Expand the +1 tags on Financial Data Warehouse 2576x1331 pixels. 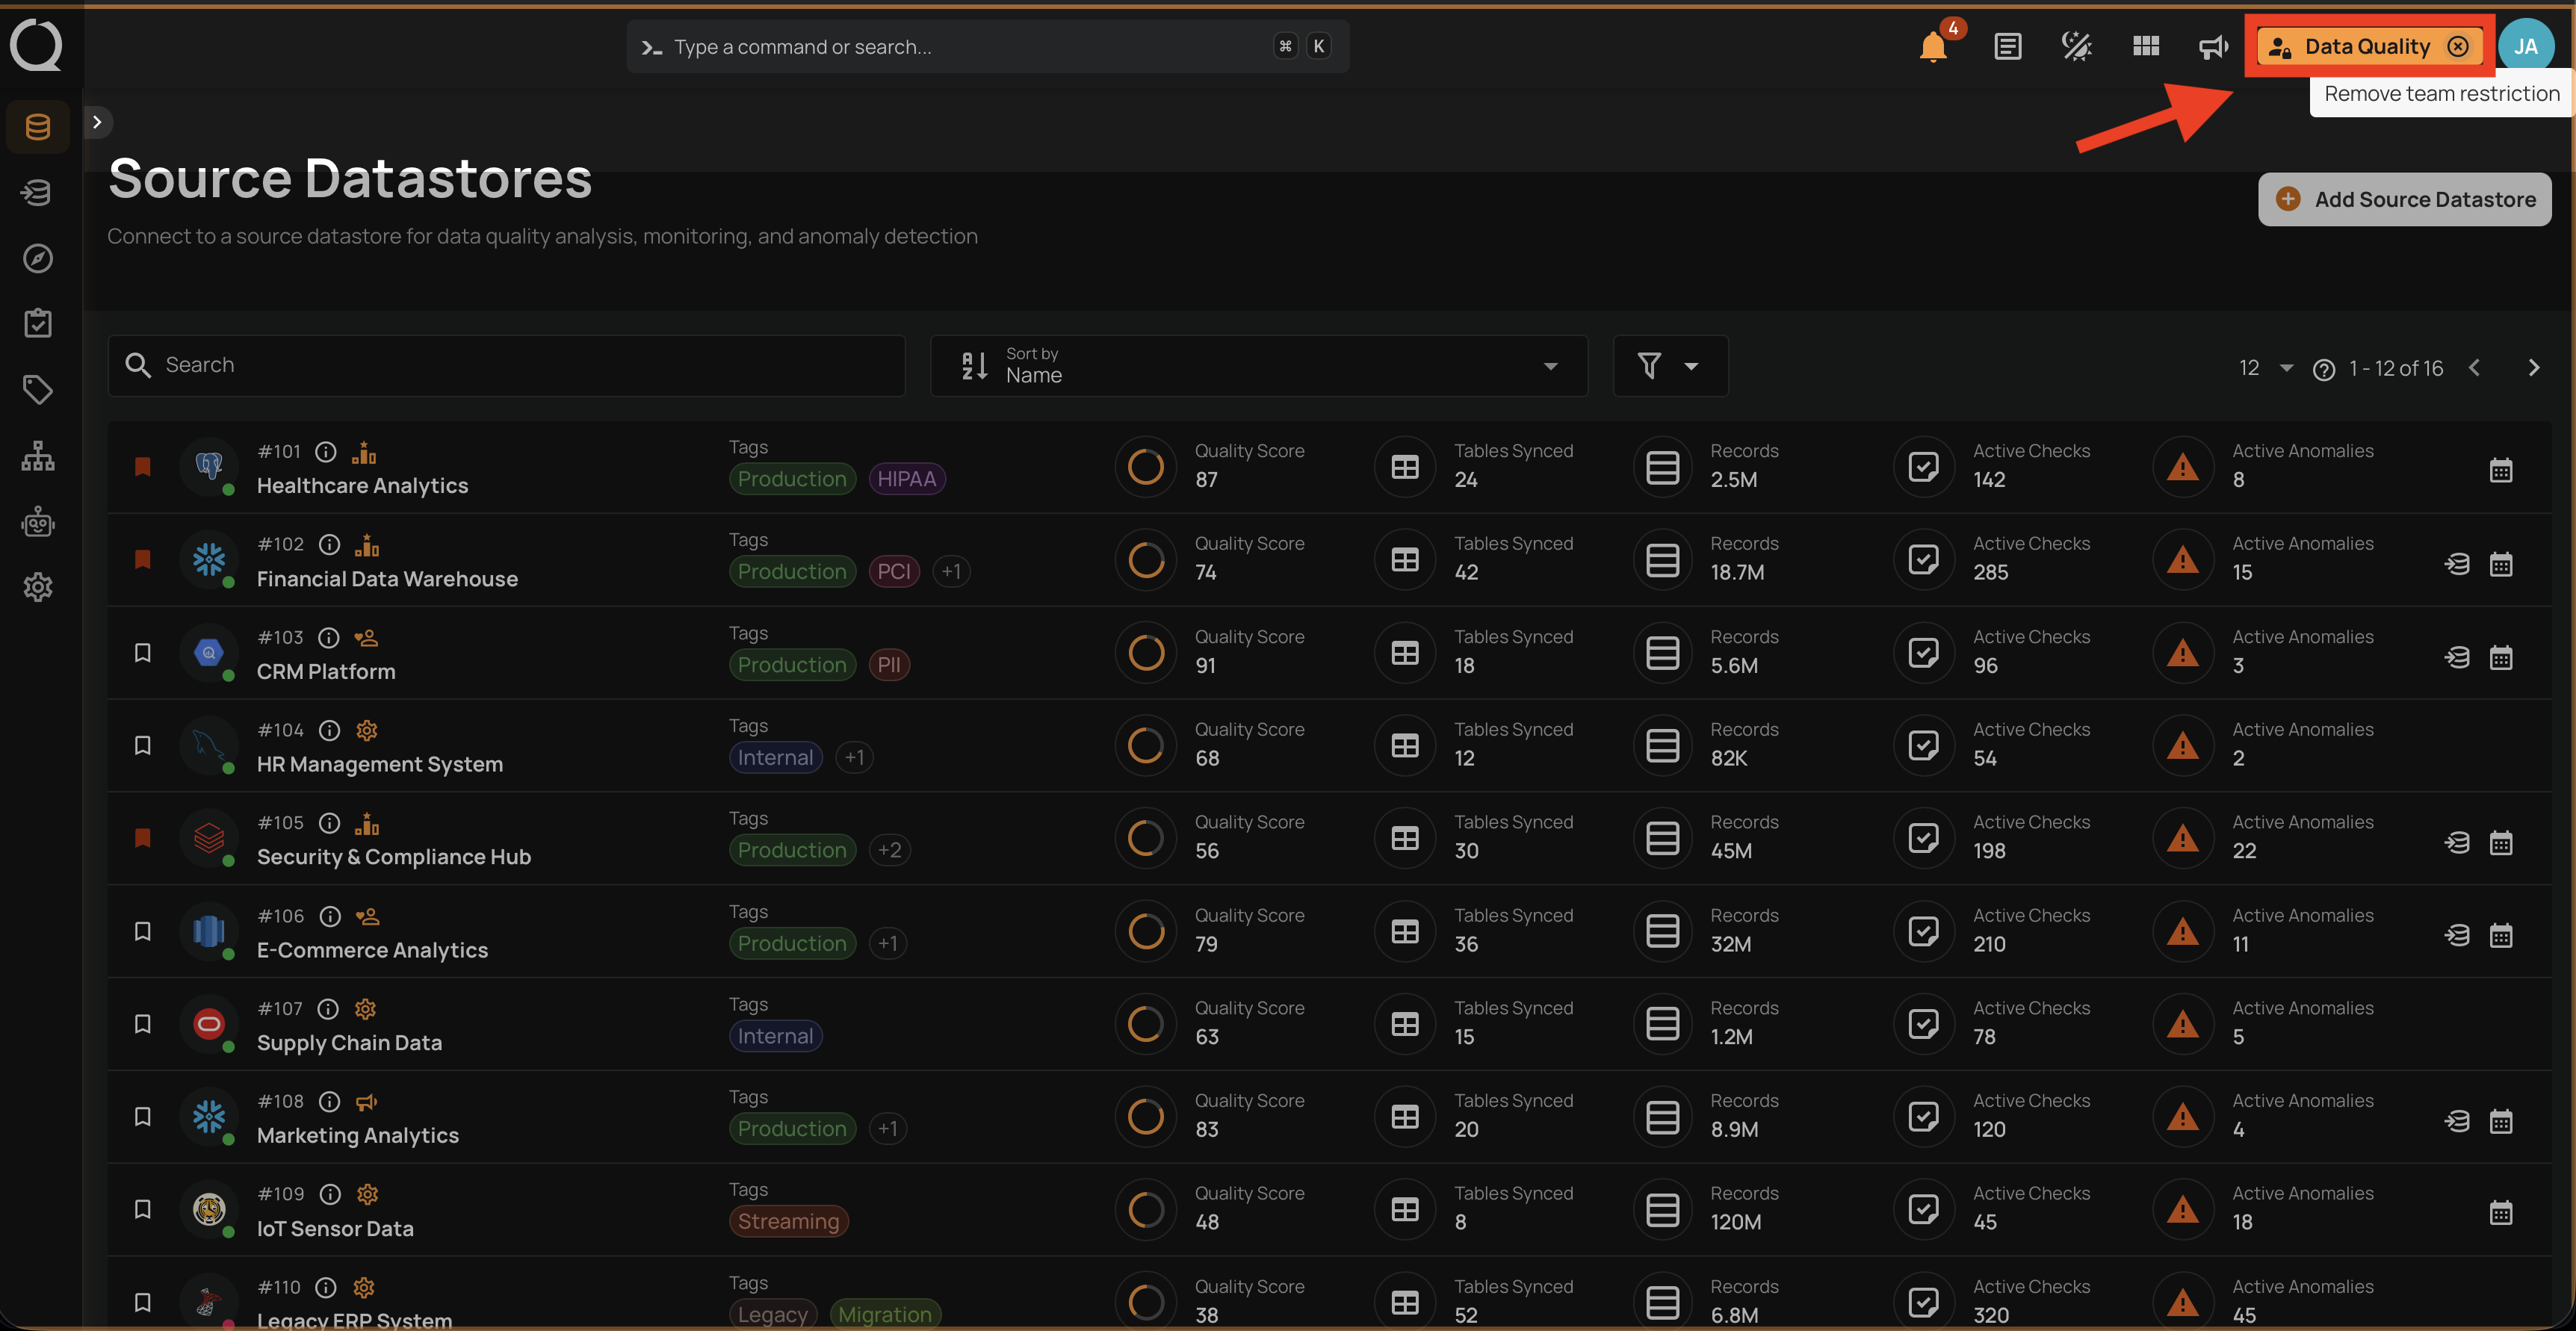pos(951,572)
